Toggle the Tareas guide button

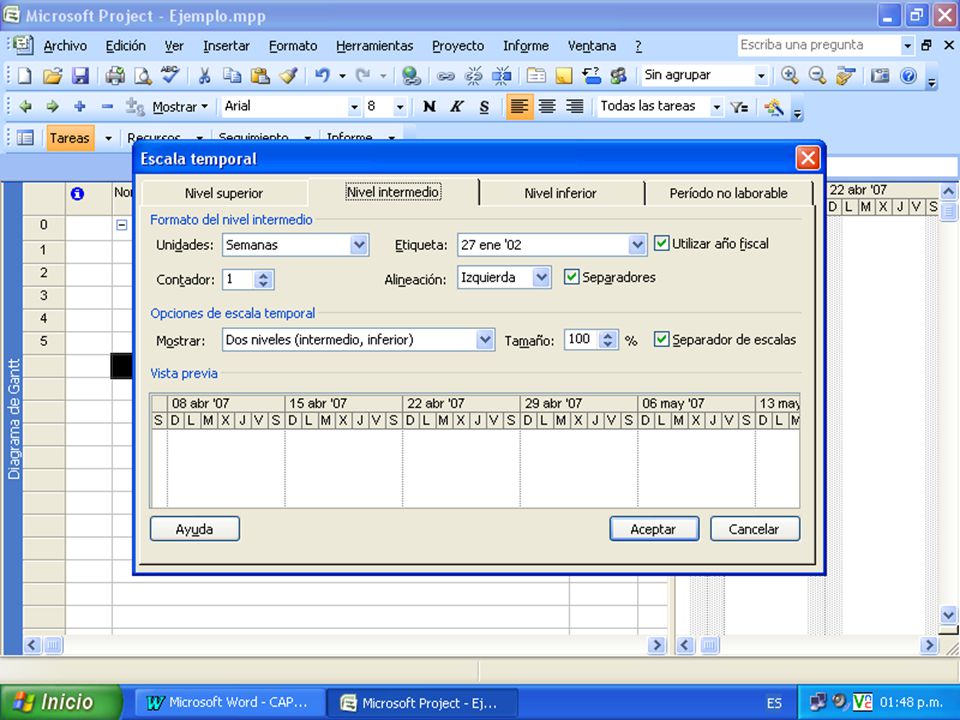pos(70,138)
